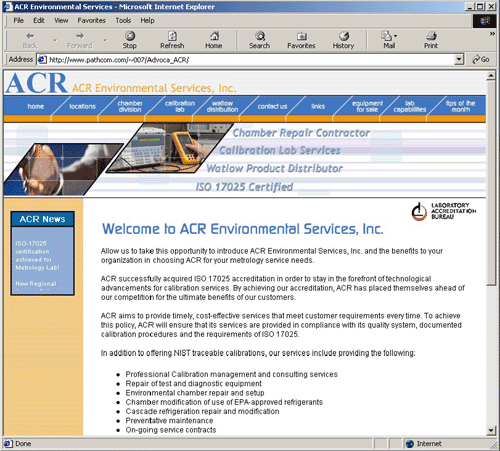Expand the toolbar overflow chevron
This screenshot has width=500, height=451.
(492, 34)
